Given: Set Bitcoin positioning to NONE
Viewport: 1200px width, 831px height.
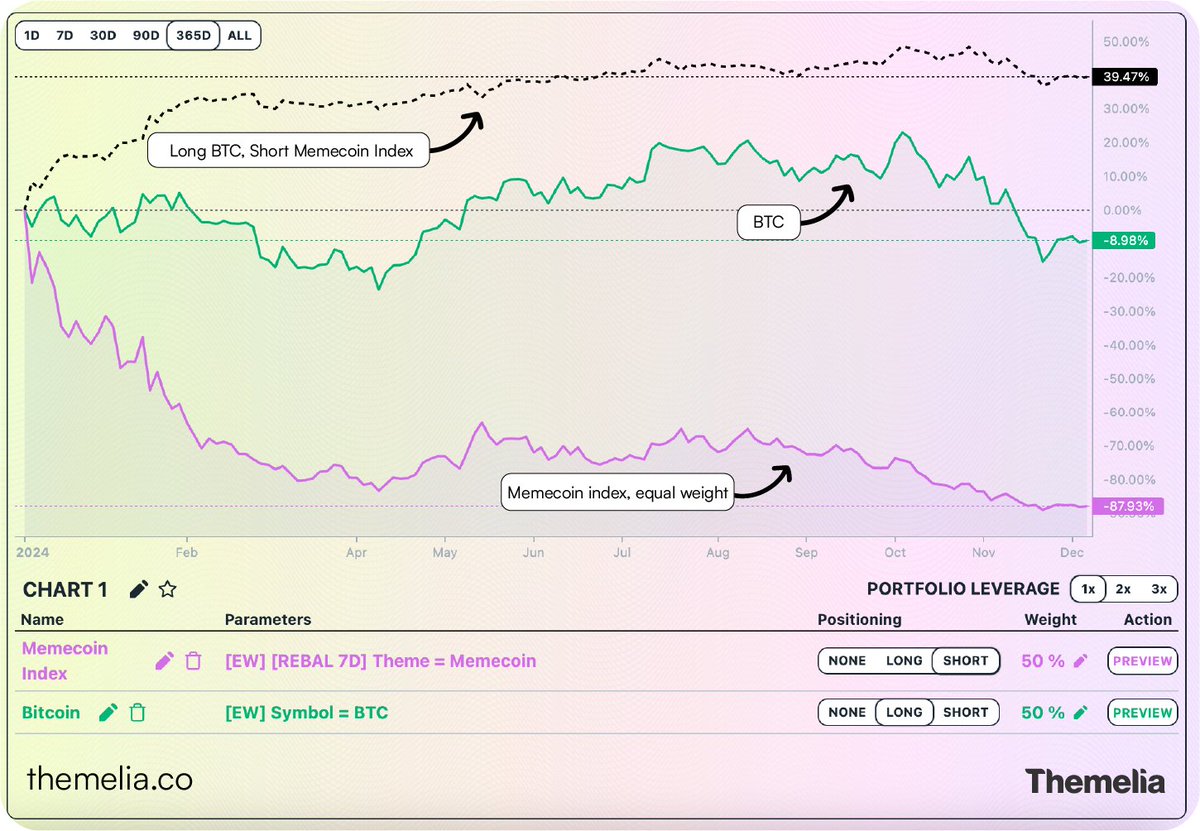Looking at the screenshot, I should 847,713.
